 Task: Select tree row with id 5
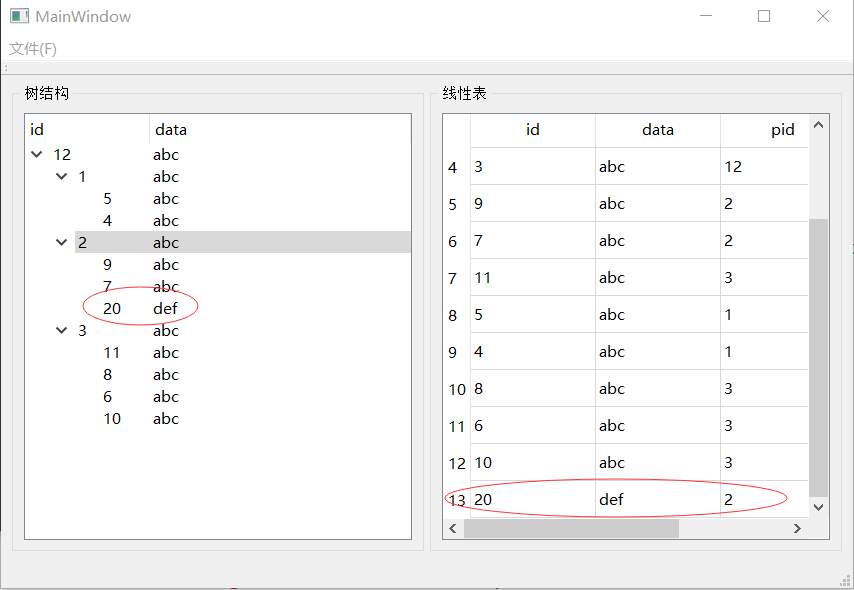click(x=218, y=199)
